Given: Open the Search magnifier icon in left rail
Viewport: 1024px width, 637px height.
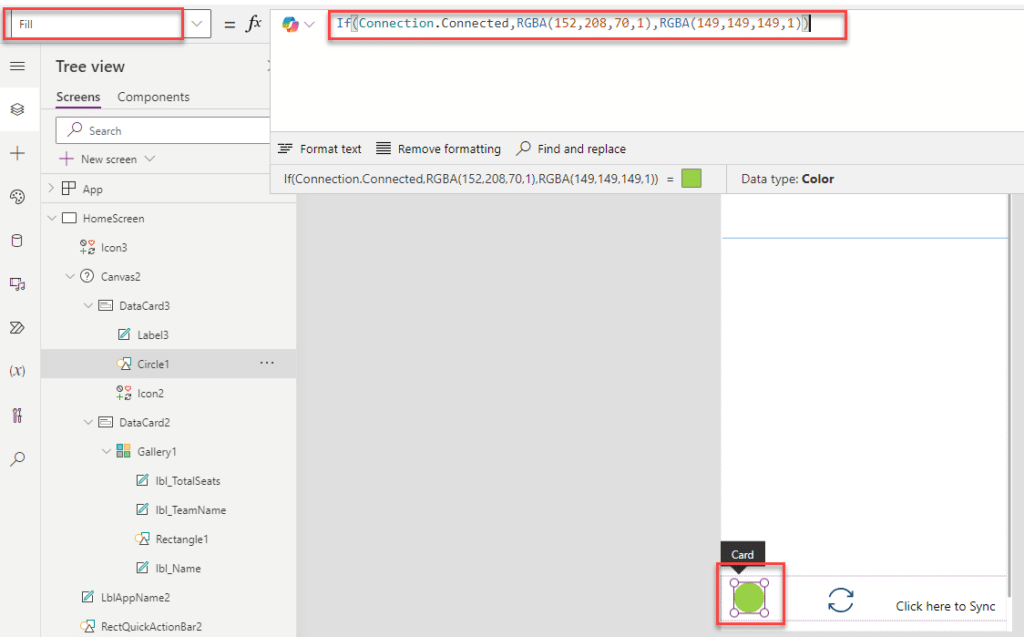Looking at the screenshot, I should pyautogui.click(x=17, y=459).
